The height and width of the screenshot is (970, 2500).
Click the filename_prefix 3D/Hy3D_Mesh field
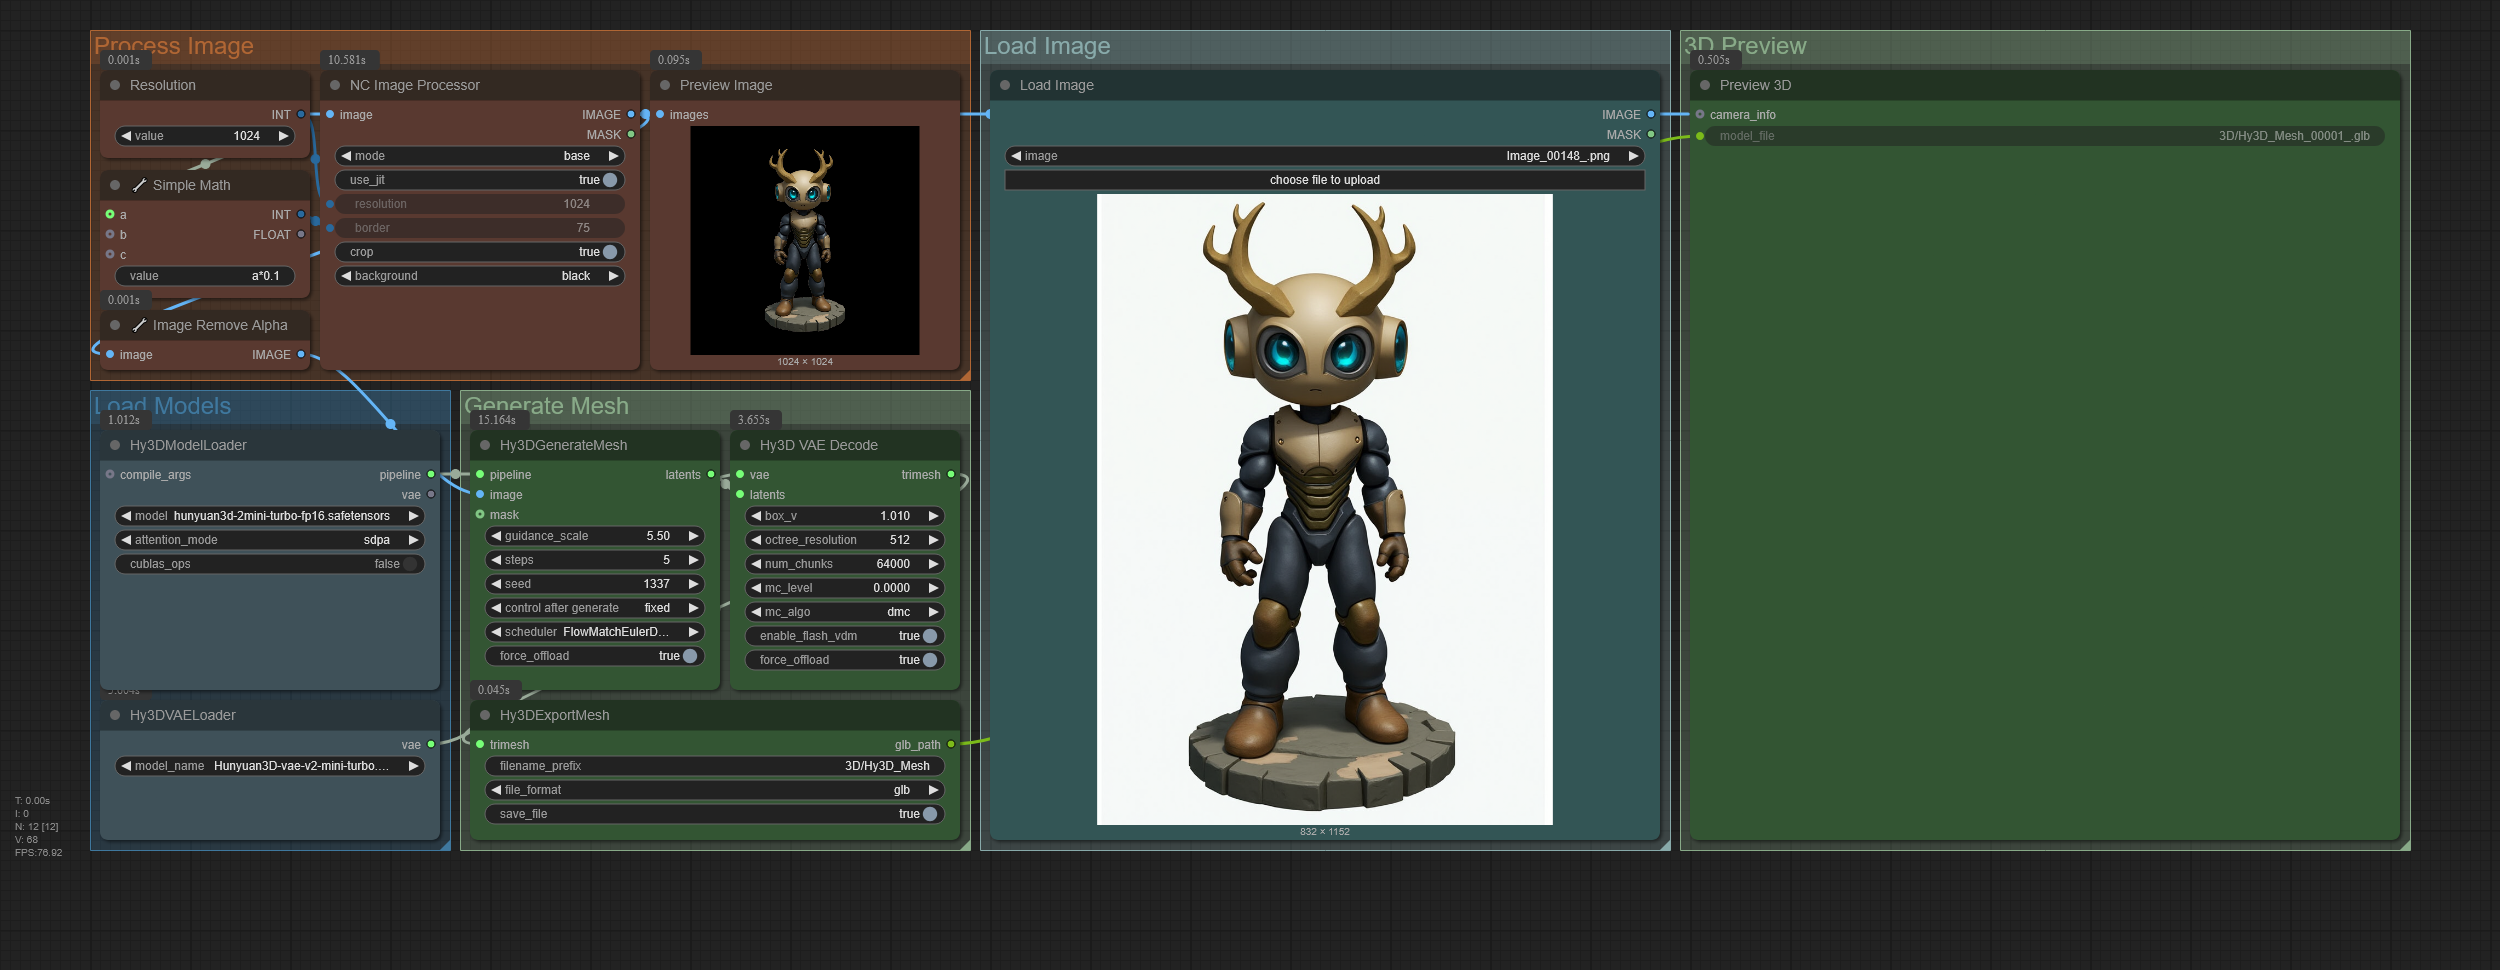(715, 766)
